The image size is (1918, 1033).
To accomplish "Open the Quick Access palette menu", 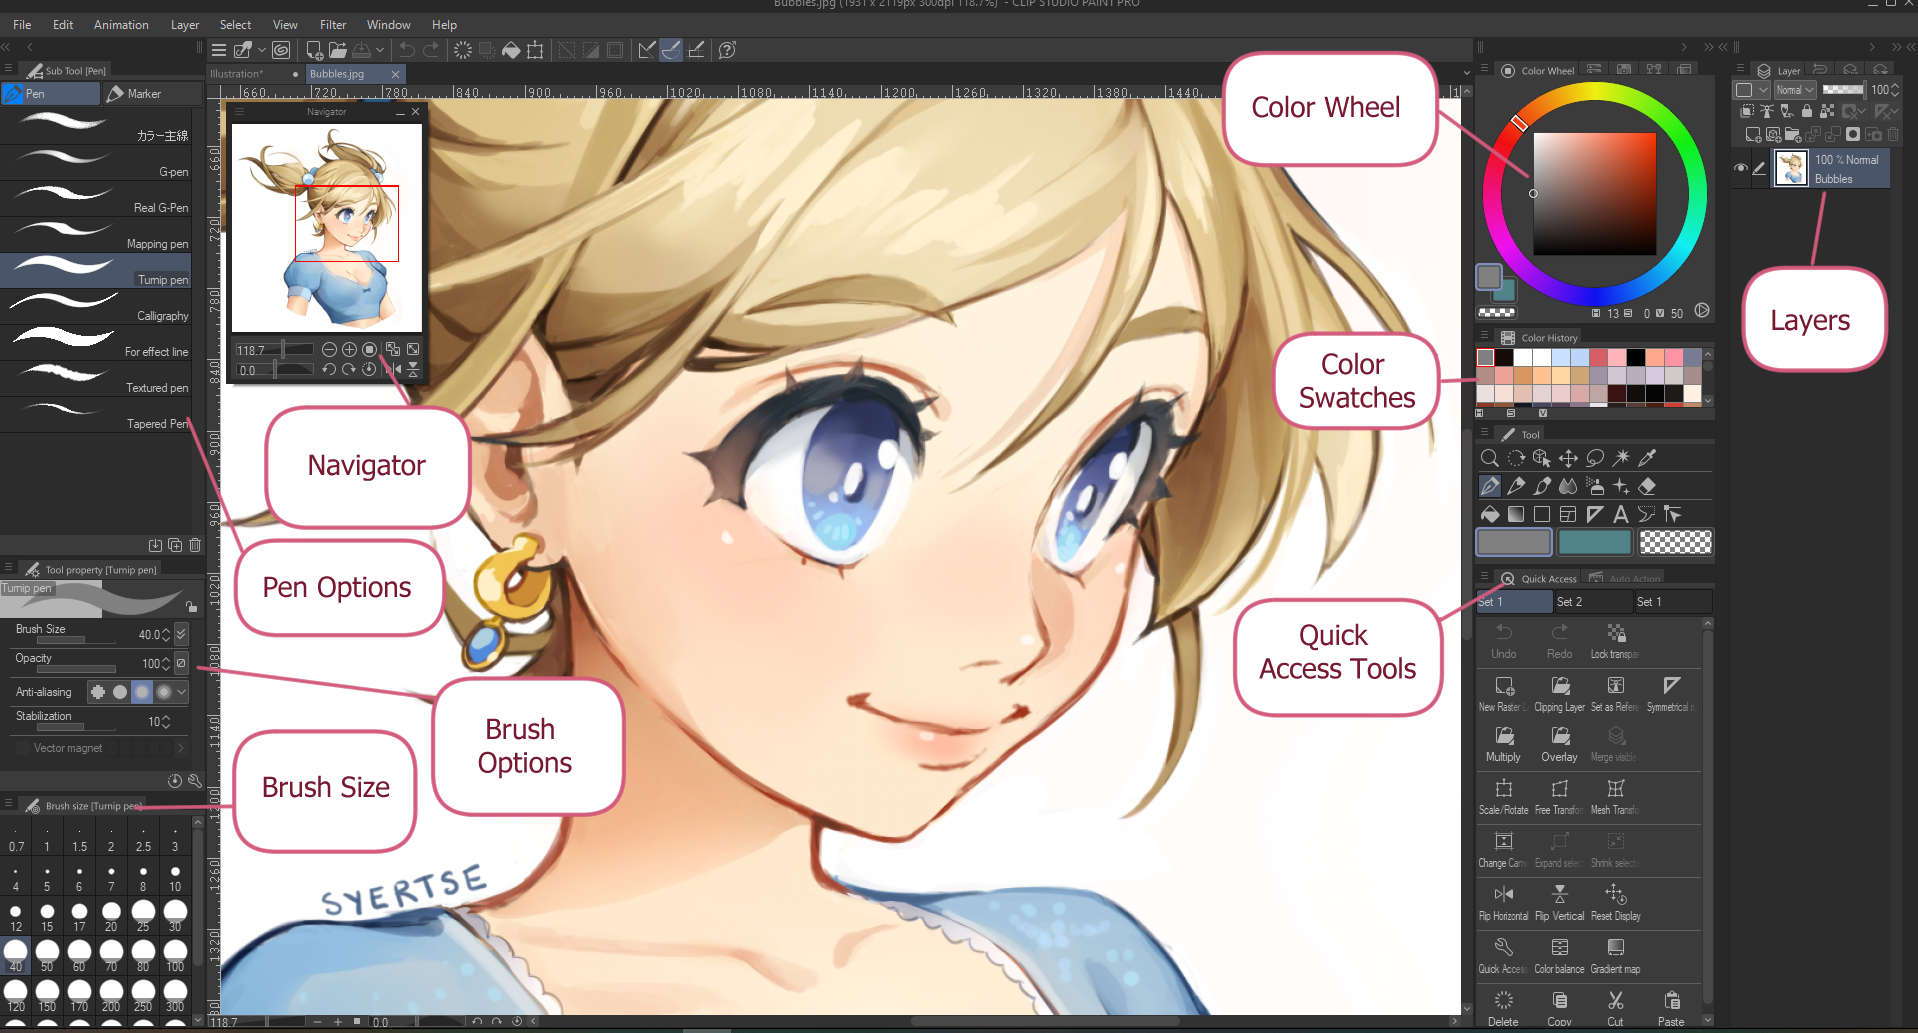I will click(x=1485, y=577).
